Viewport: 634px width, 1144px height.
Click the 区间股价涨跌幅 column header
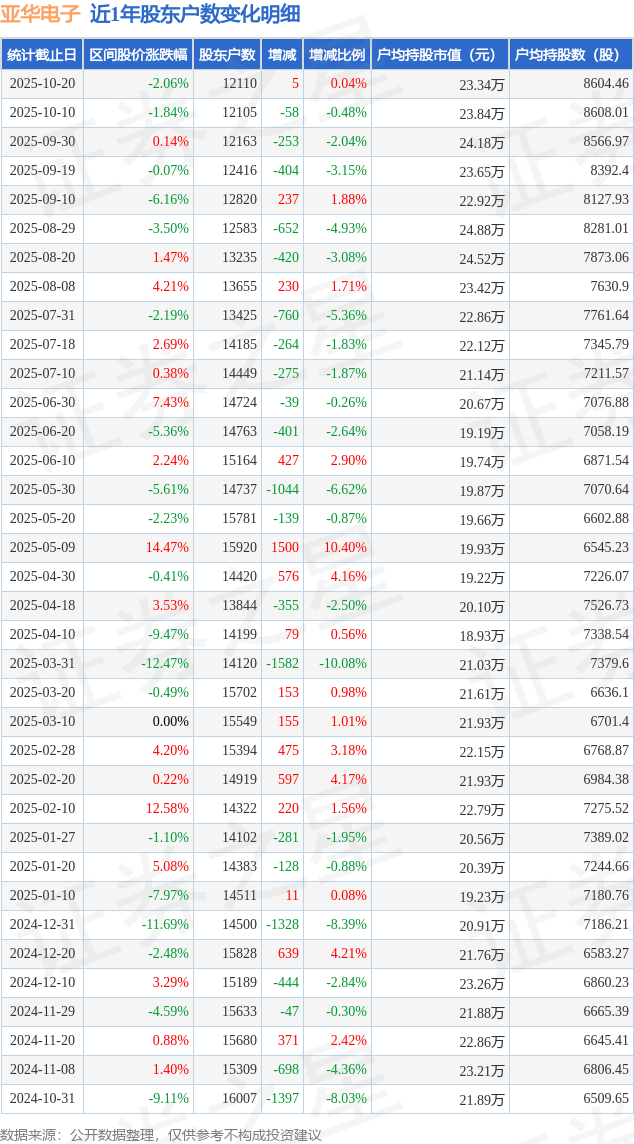pos(138,55)
